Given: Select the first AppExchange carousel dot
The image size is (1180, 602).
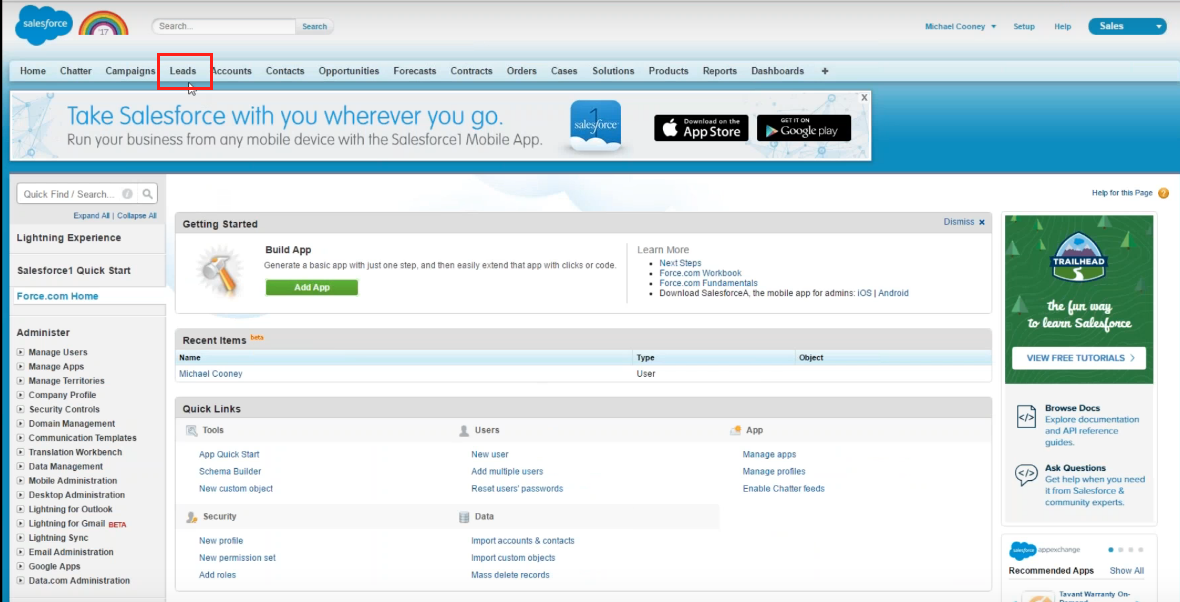Looking at the screenshot, I should pos(1112,550).
